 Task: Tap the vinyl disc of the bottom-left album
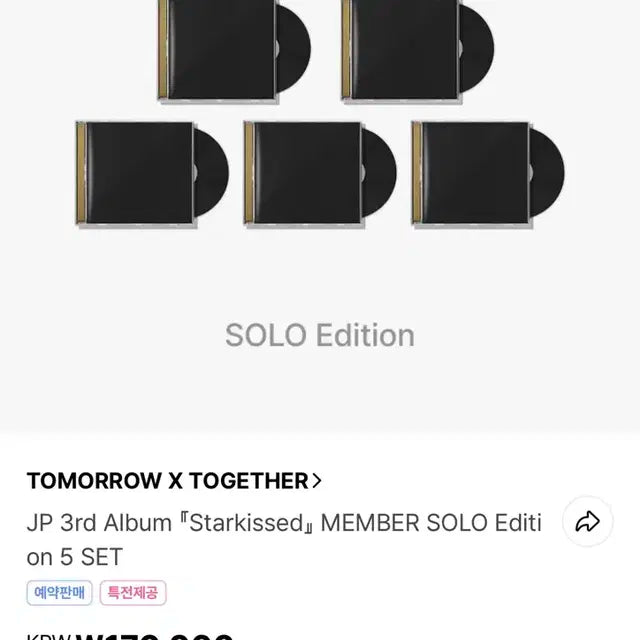coord(211,173)
